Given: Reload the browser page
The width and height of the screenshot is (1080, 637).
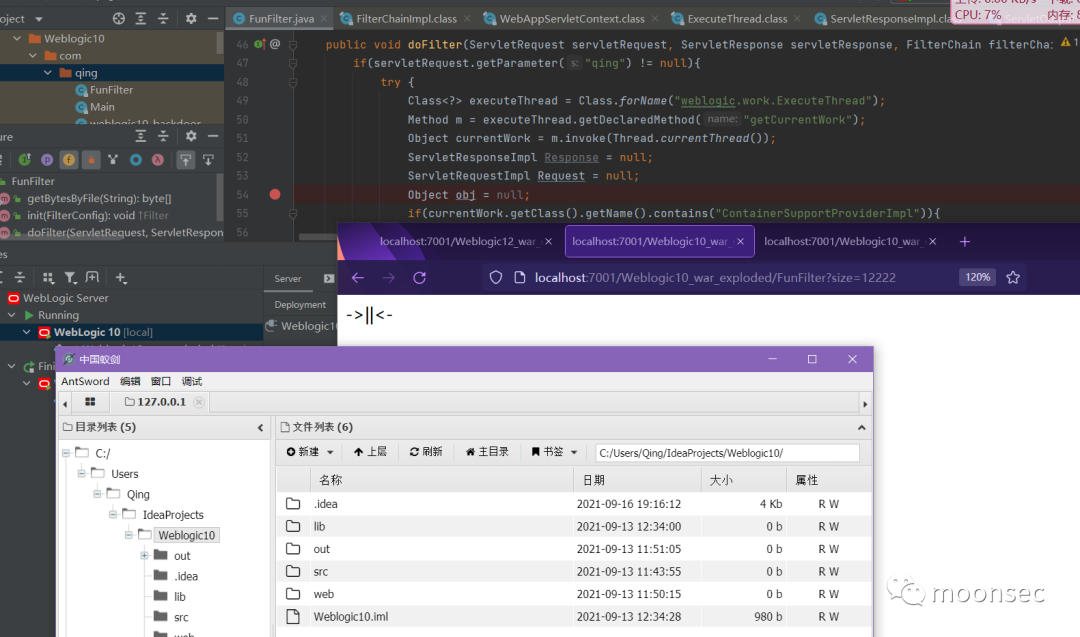Looking at the screenshot, I should (x=419, y=278).
